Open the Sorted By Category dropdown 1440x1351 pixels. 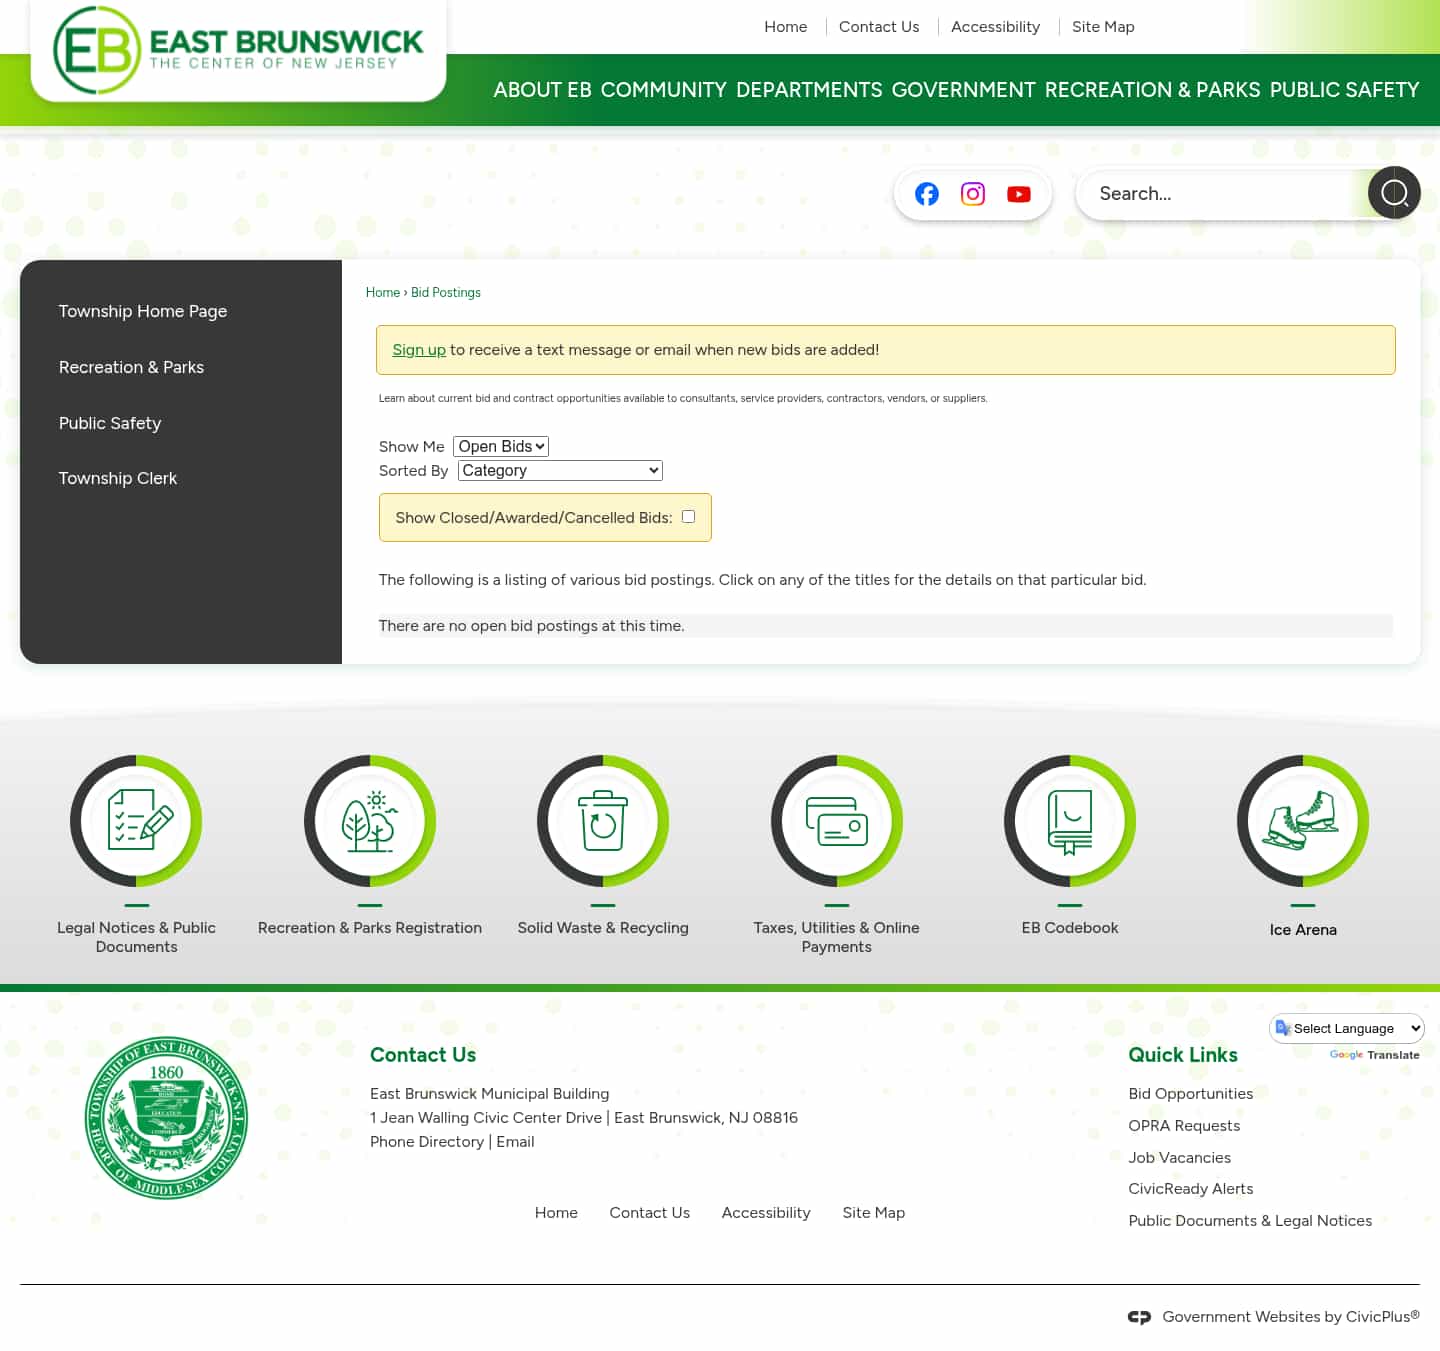[x=560, y=470]
